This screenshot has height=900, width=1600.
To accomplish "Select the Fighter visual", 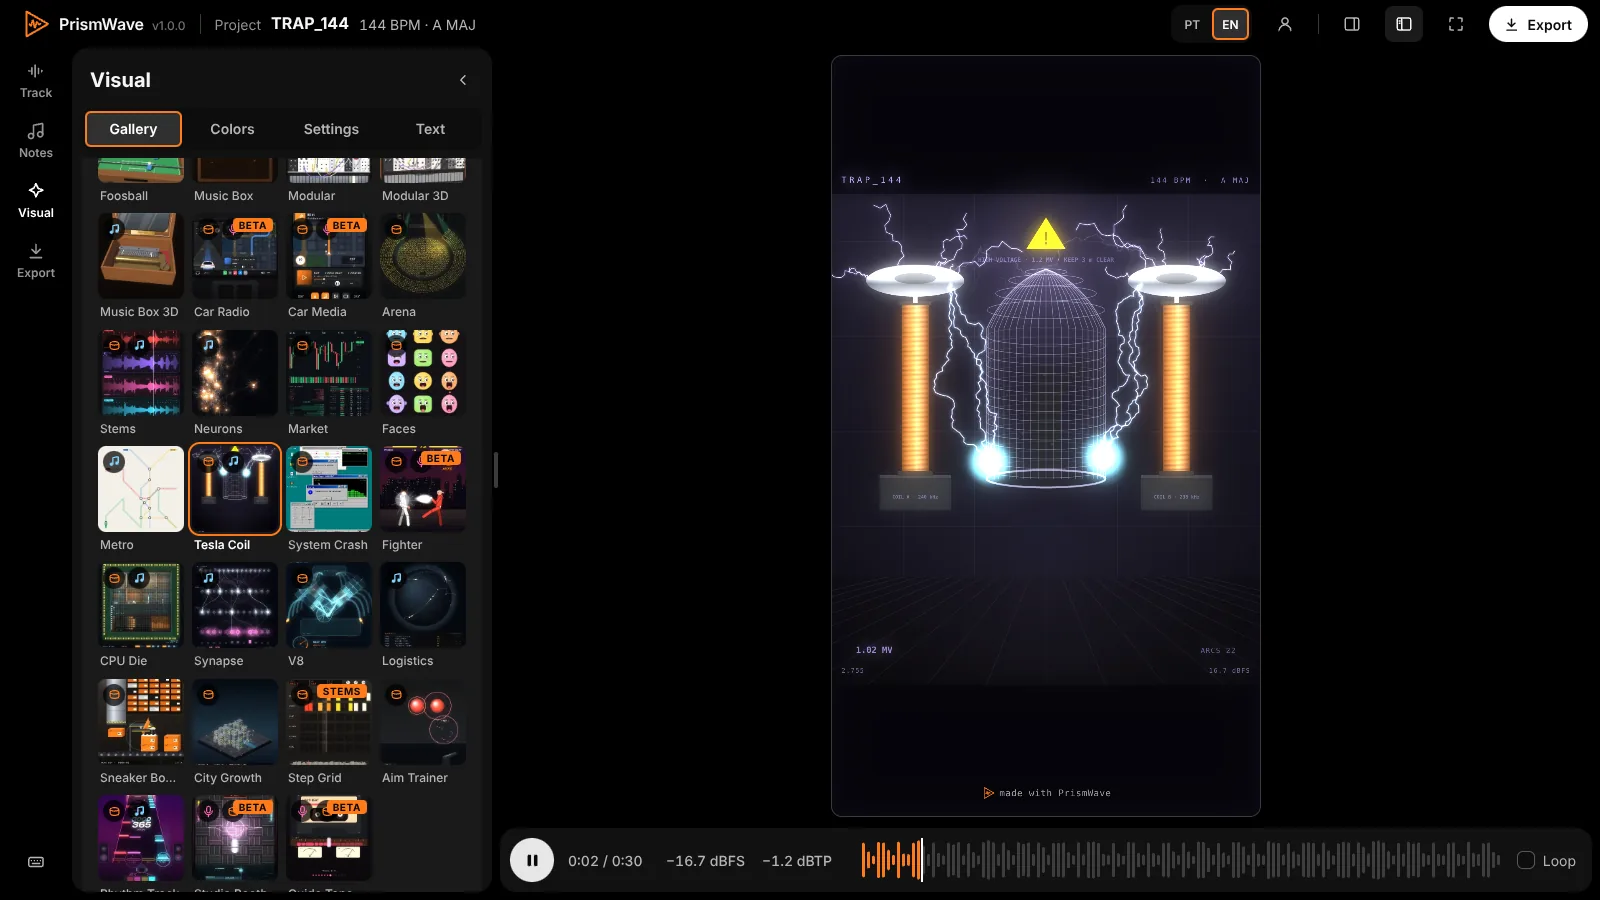I will 423,499.
